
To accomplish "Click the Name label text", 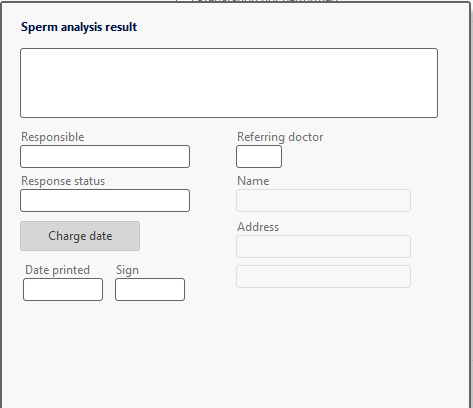I will 253,181.
